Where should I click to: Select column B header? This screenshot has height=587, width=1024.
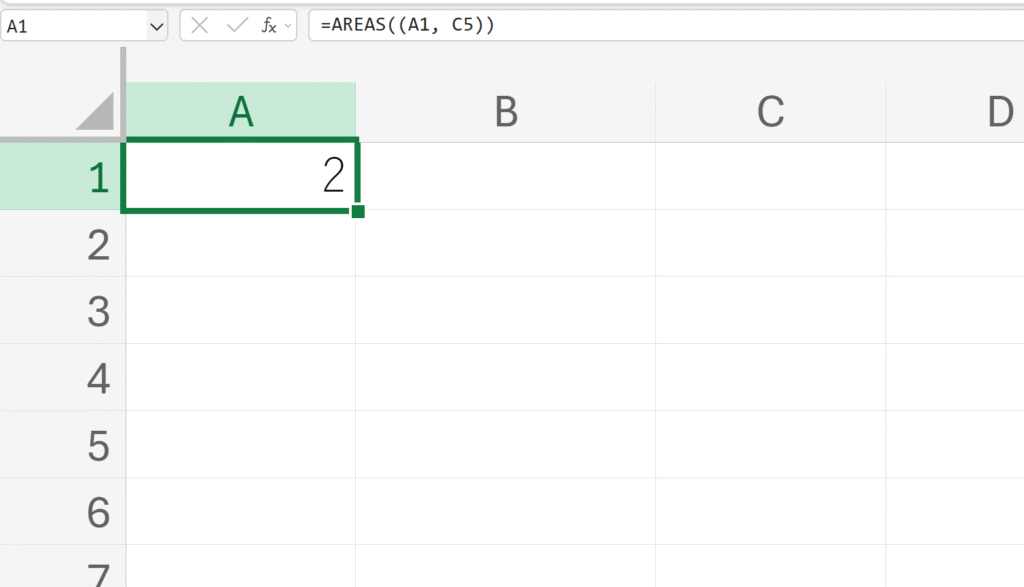(506, 112)
